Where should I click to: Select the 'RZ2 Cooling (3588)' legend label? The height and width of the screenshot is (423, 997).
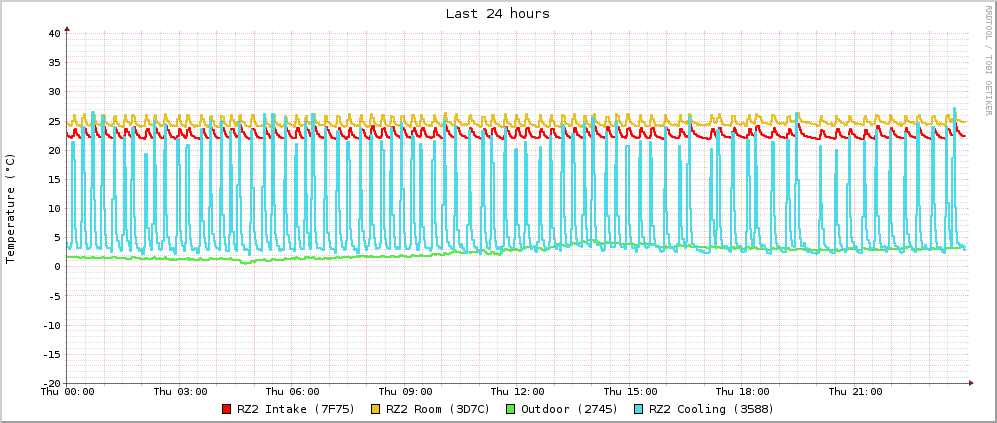coord(712,409)
